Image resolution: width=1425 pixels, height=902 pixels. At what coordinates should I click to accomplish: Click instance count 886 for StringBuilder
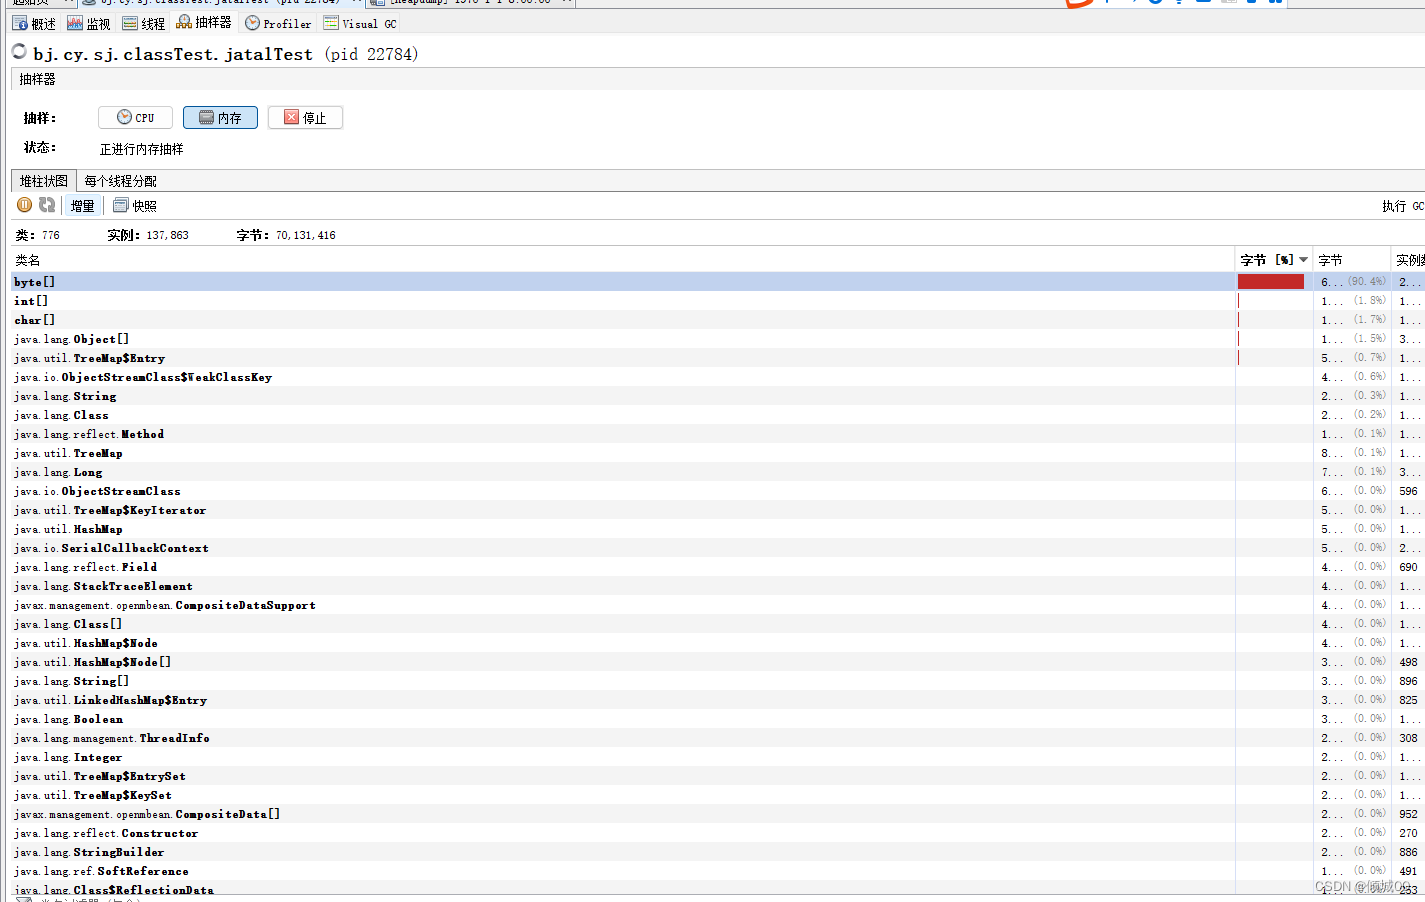tap(1408, 852)
